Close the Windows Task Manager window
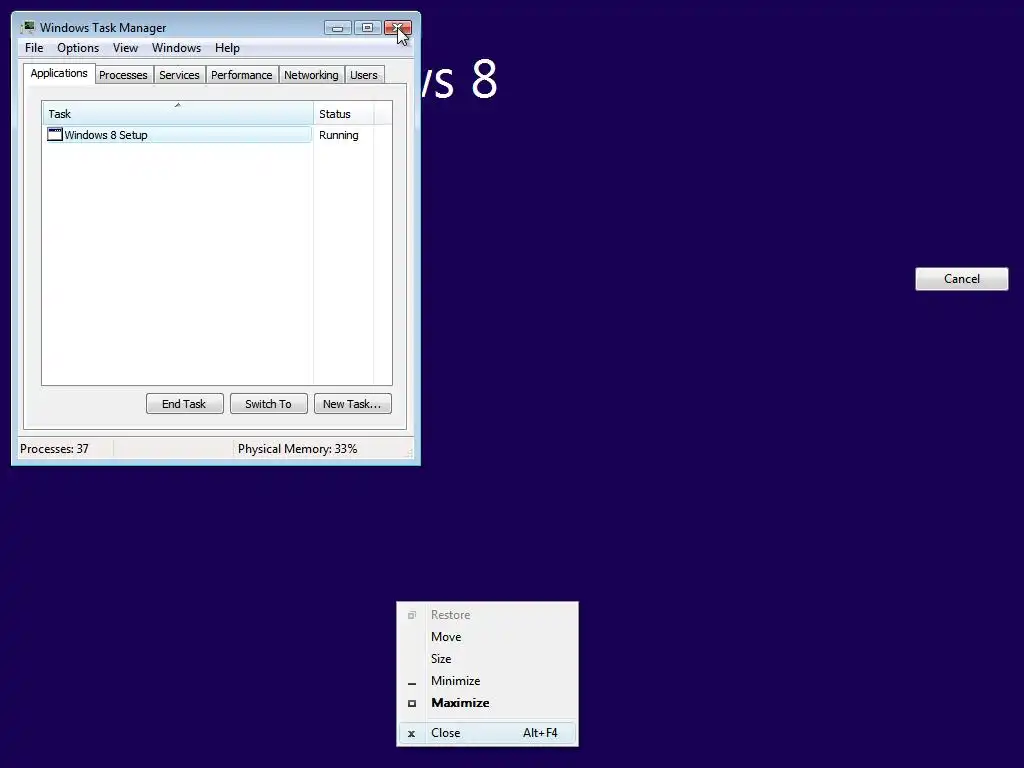The height and width of the screenshot is (768, 1024). (x=398, y=27)
